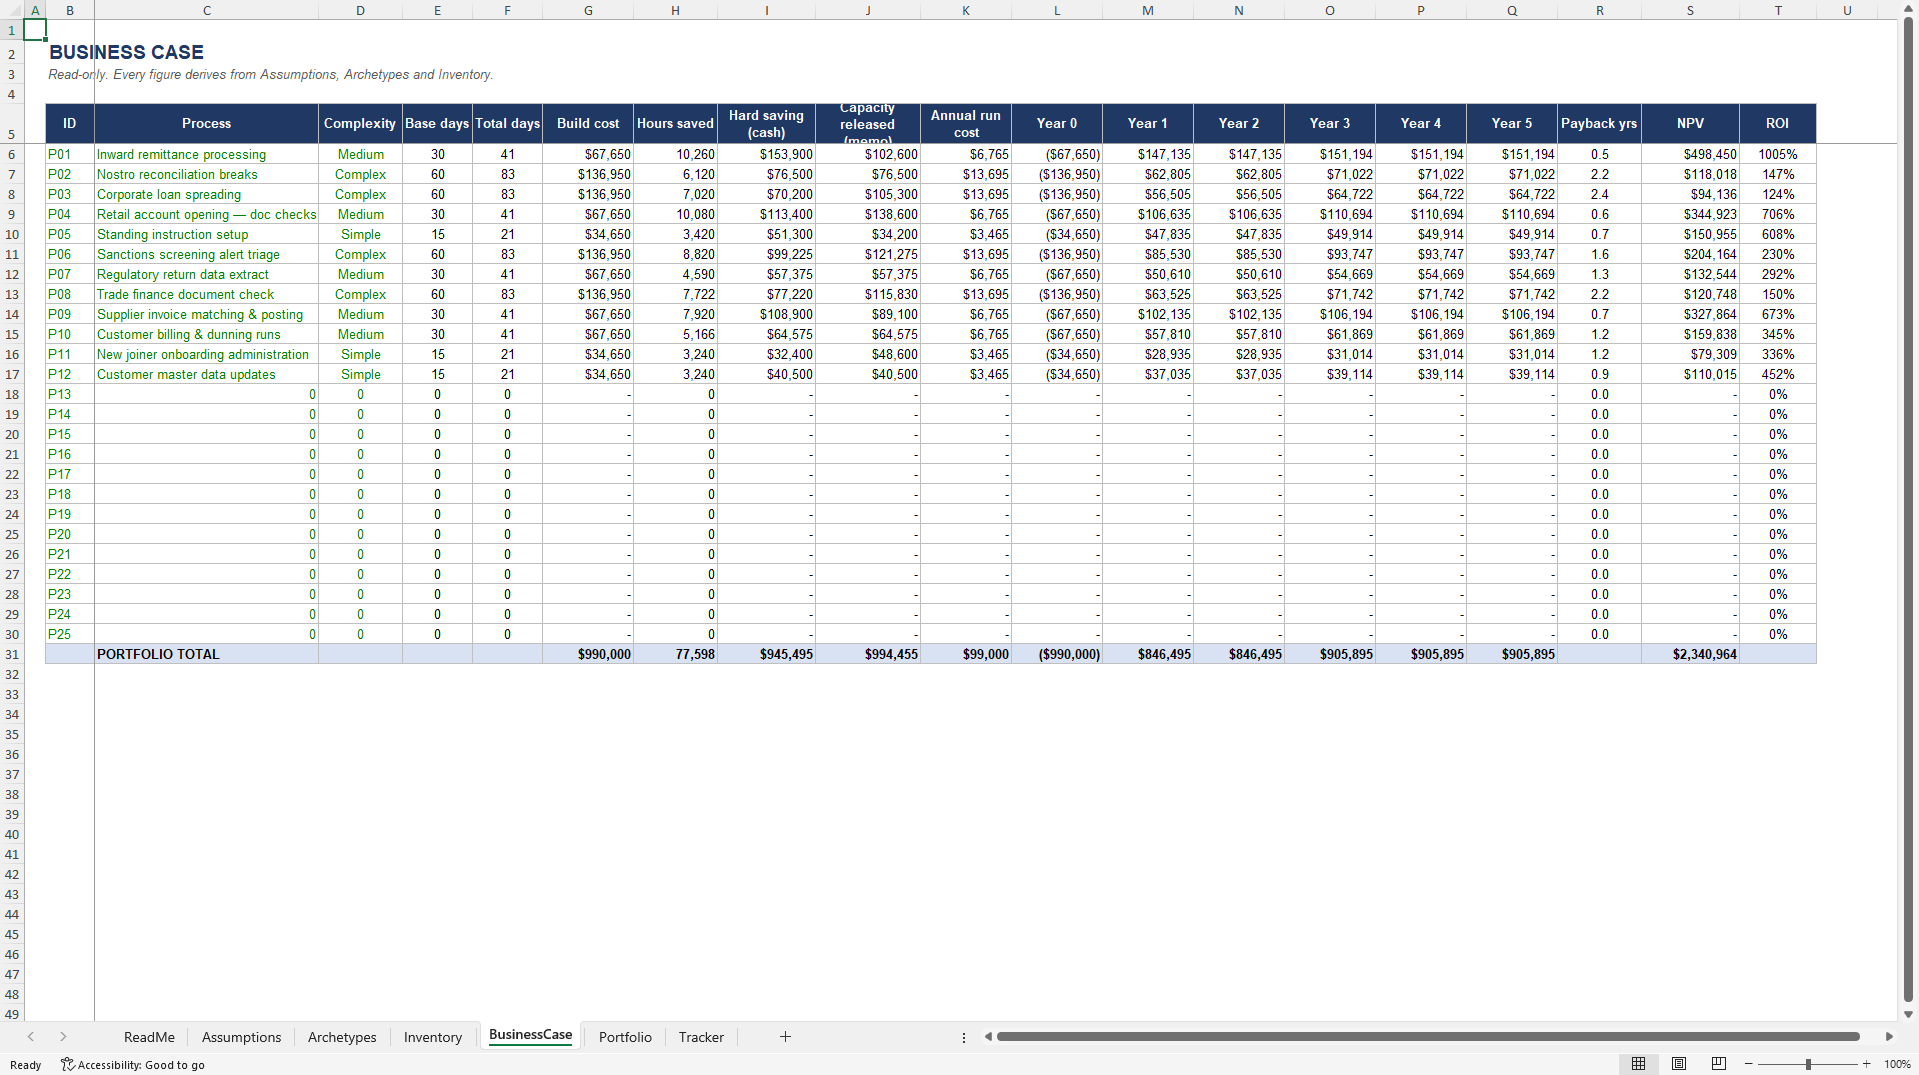Show next sheet tabs arrow
Image resolution: width=1919 pixels, height=1075 pixels.
coord(63,1037)
